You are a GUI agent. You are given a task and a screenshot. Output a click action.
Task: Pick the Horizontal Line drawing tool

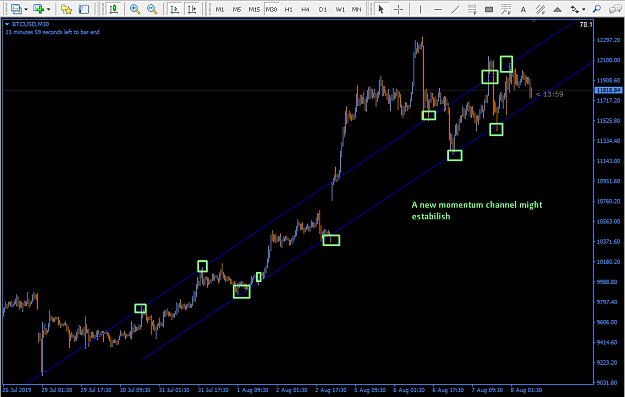pos(438,9)
